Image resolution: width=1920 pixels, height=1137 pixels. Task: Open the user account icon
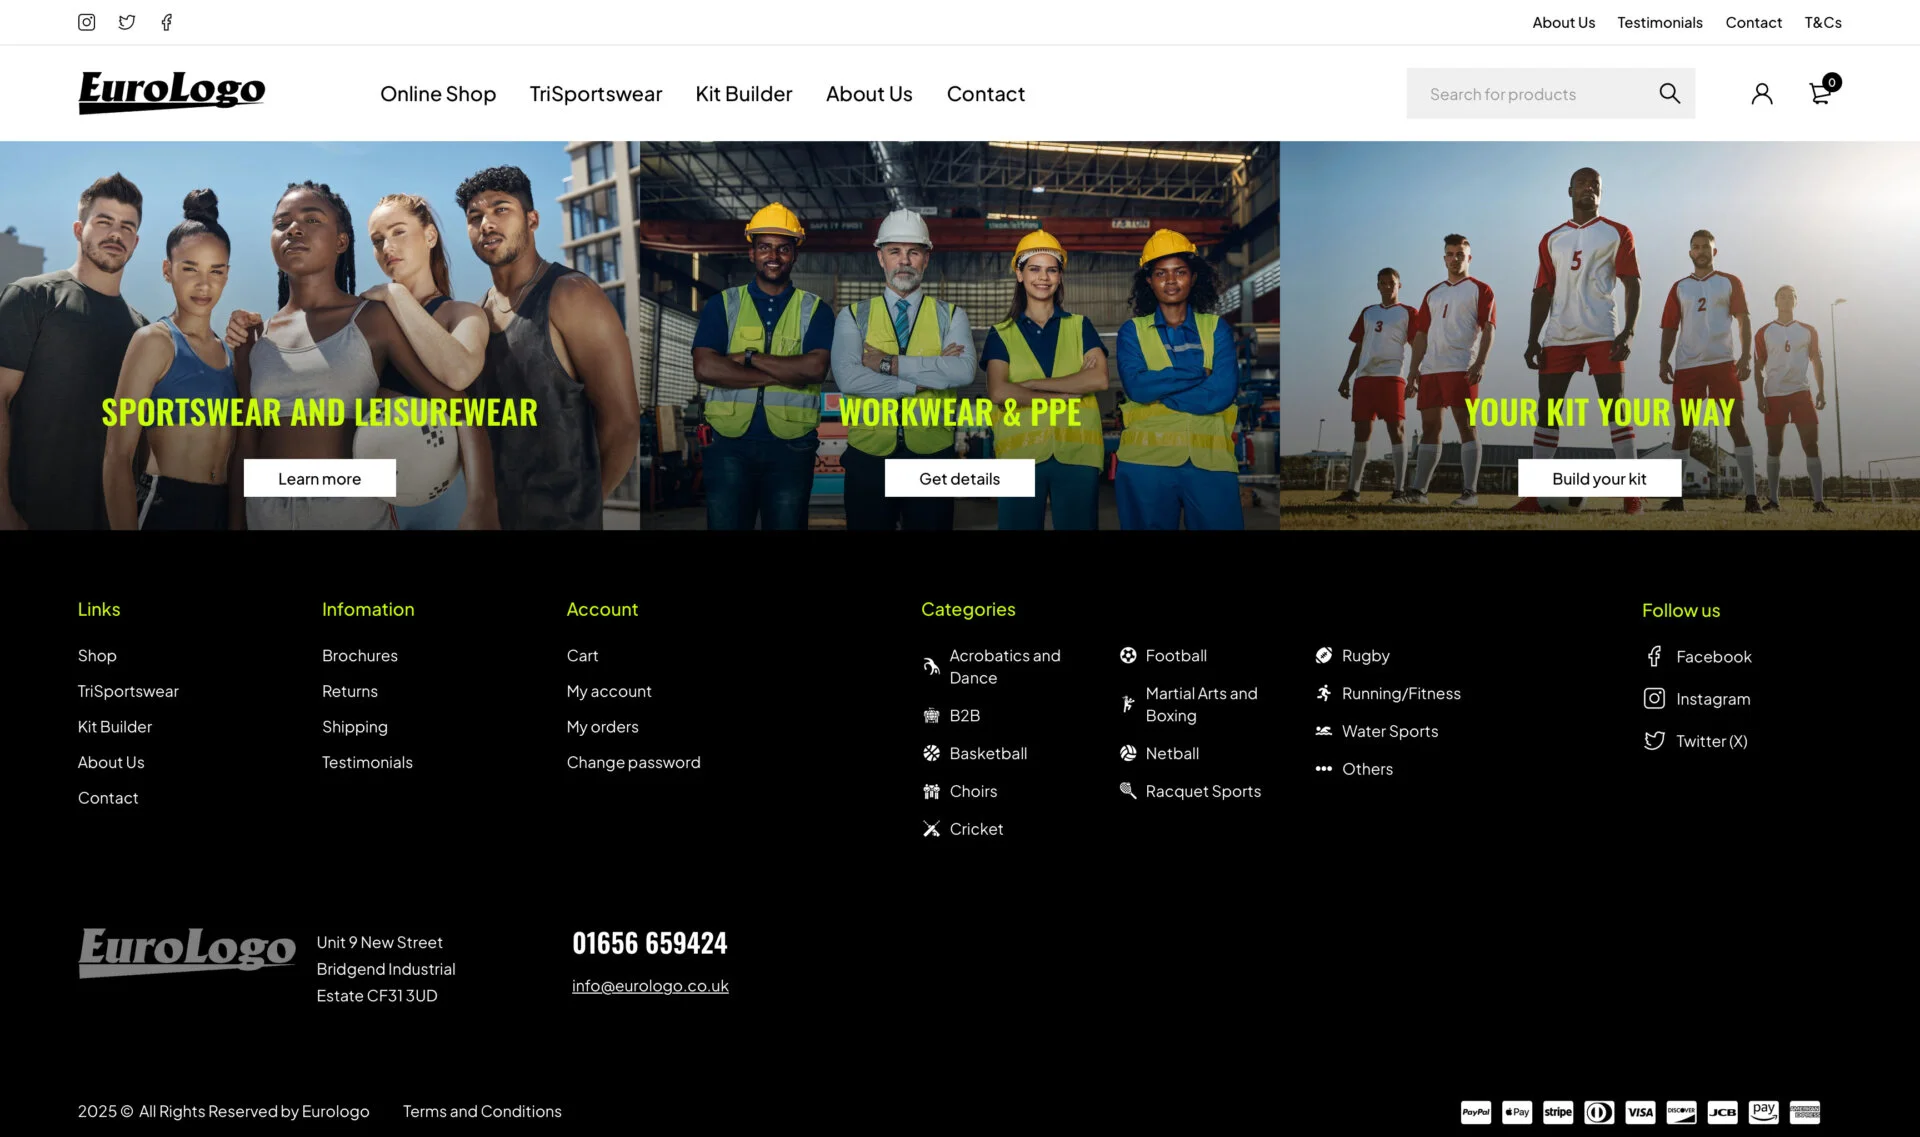[x=1762, y=94]
